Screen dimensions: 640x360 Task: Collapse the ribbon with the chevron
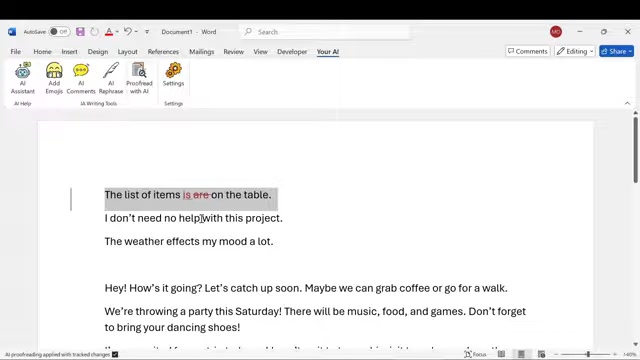tap(627, 103)
